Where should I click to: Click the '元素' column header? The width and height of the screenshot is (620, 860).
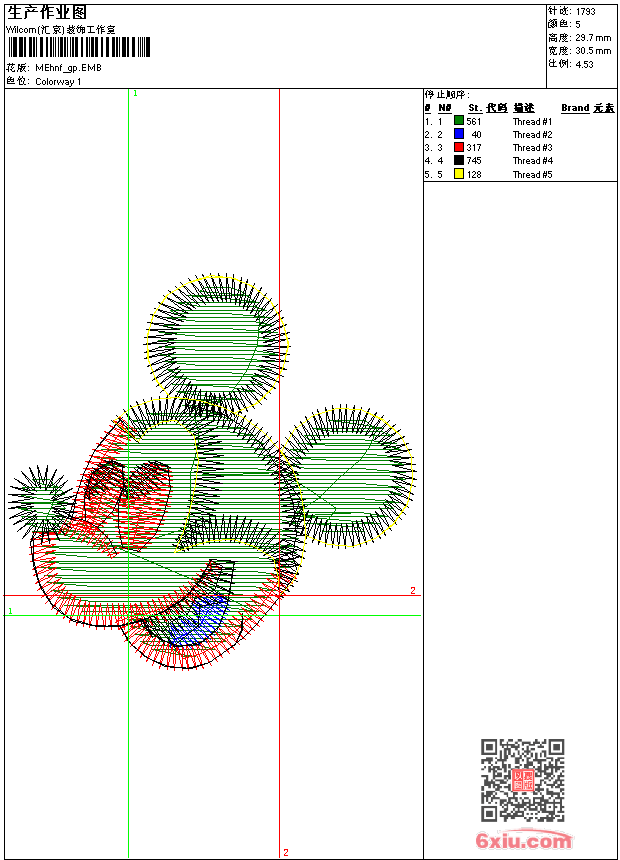(x=604, y=108)
